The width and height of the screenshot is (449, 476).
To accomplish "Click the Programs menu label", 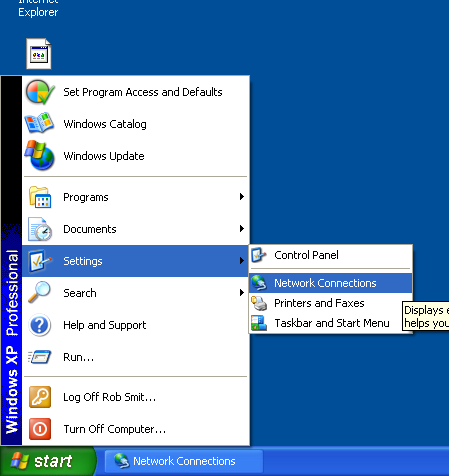I will [86, 197].
